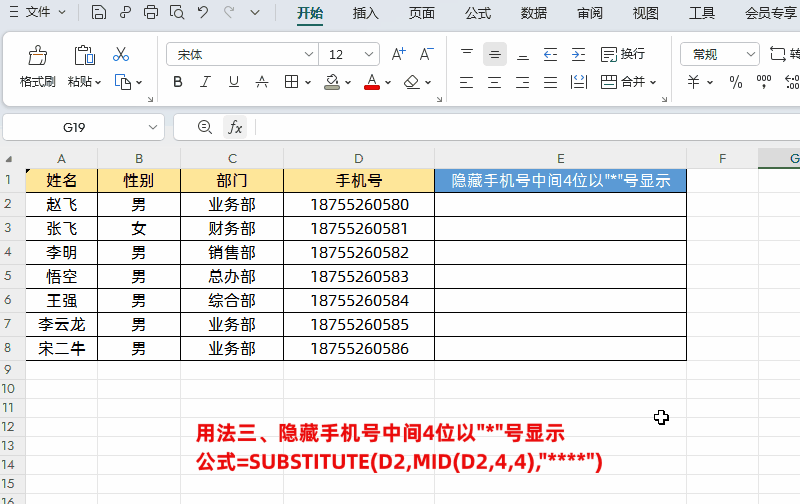Click the Copy icon
The height and width of the screenshot is (504, 800).
122,82
